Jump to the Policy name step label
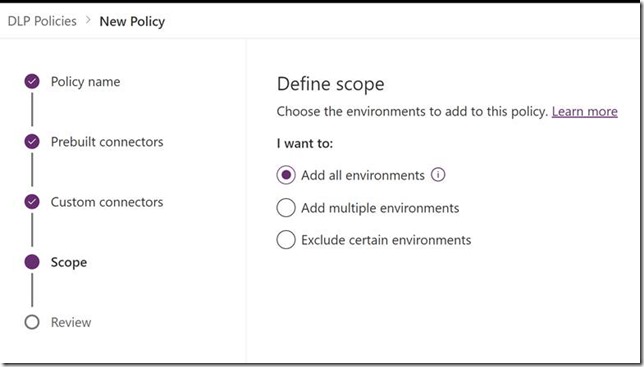 coord(85,82)
